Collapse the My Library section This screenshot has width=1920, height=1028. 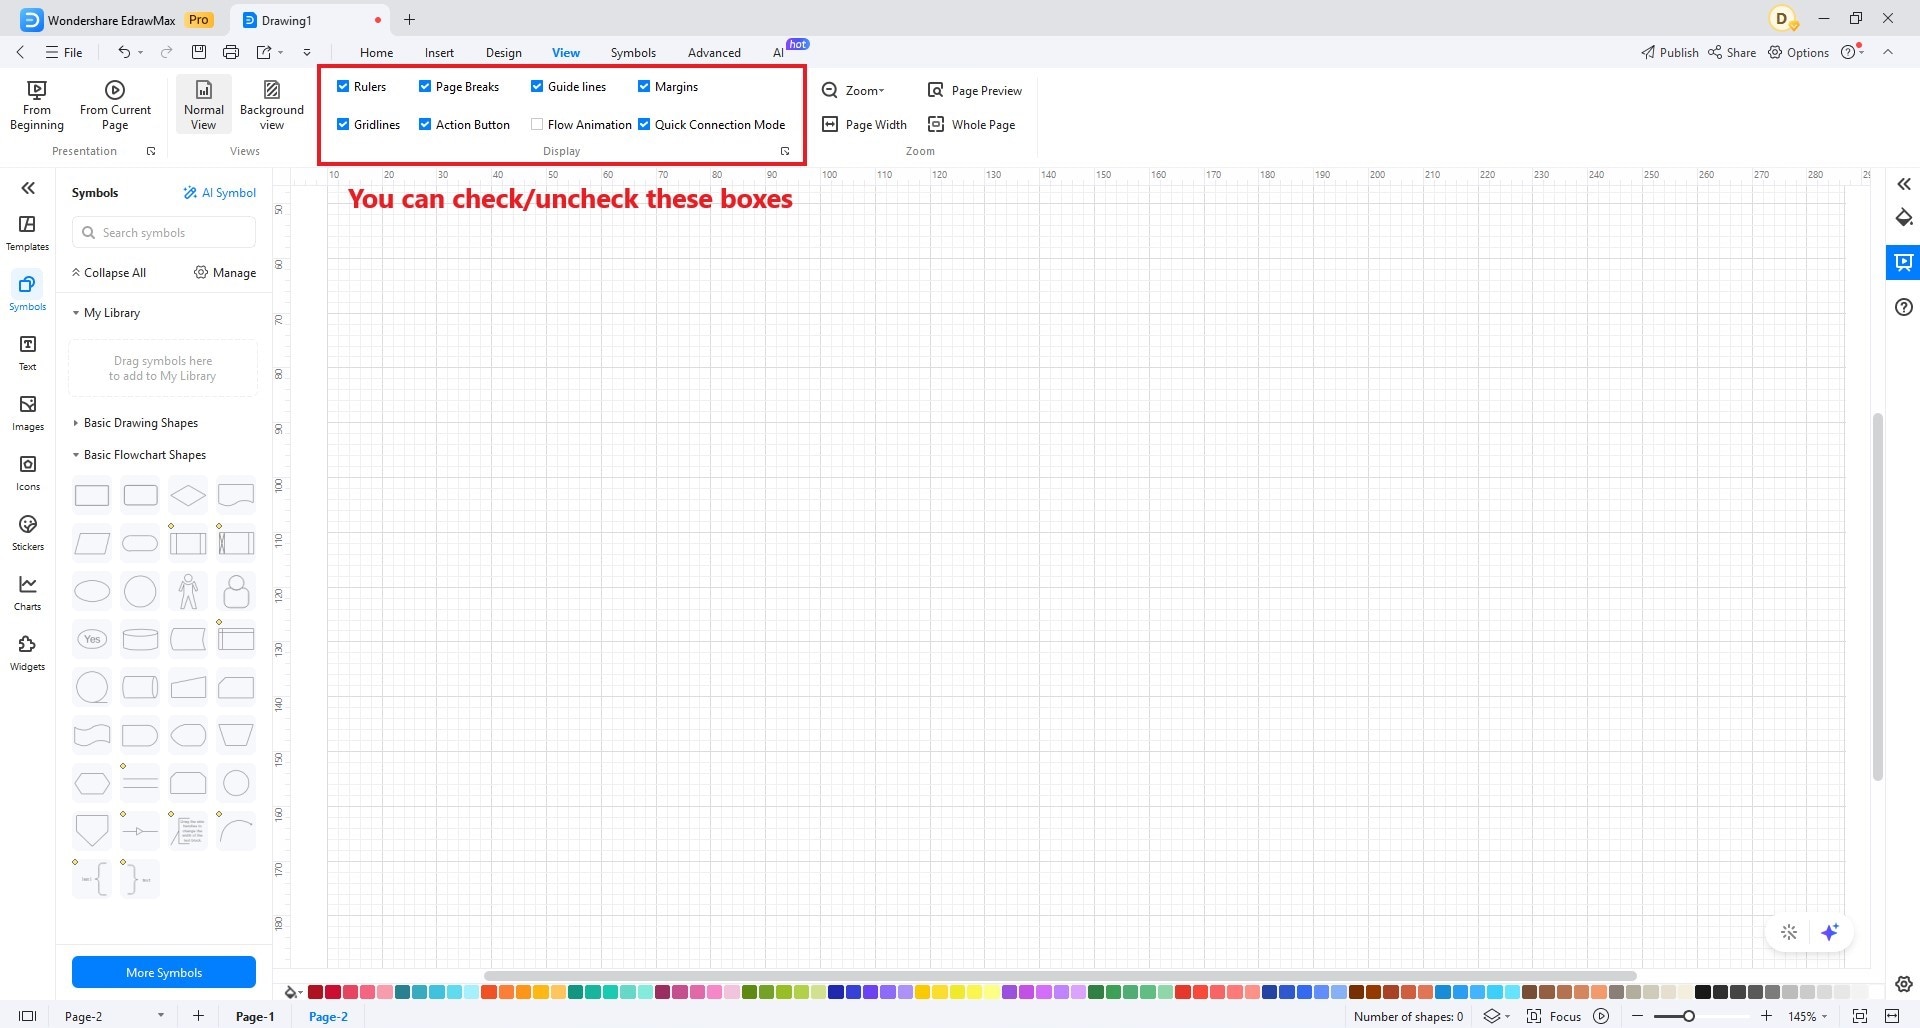tap(76, 313)
